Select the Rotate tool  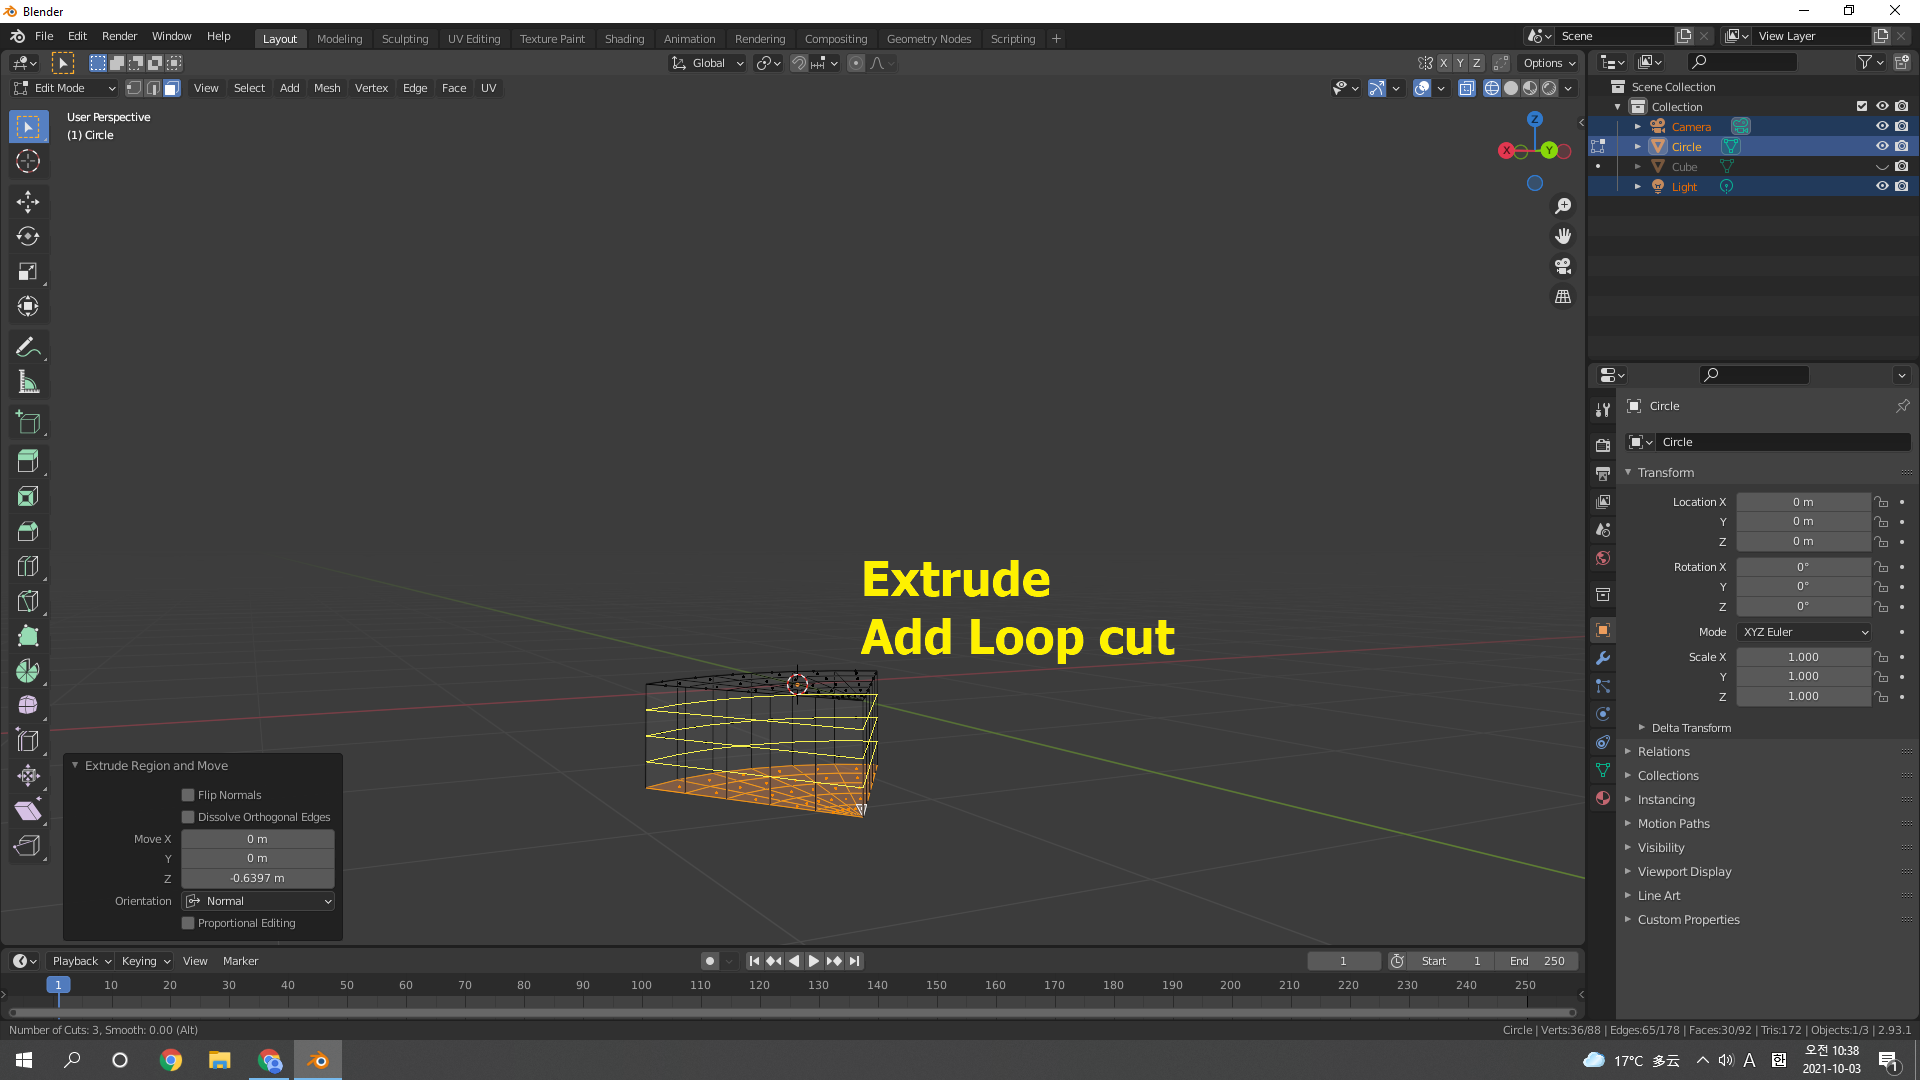27,237
